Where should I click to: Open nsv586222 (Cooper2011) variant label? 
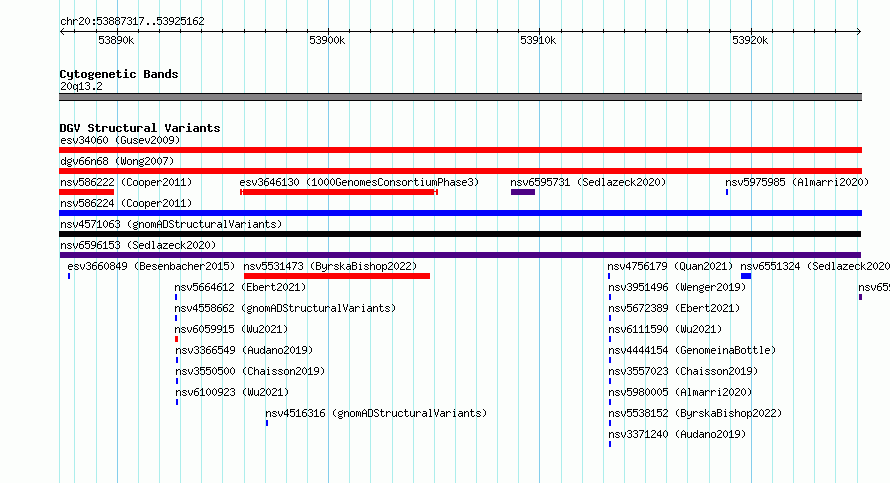(126, 182)
